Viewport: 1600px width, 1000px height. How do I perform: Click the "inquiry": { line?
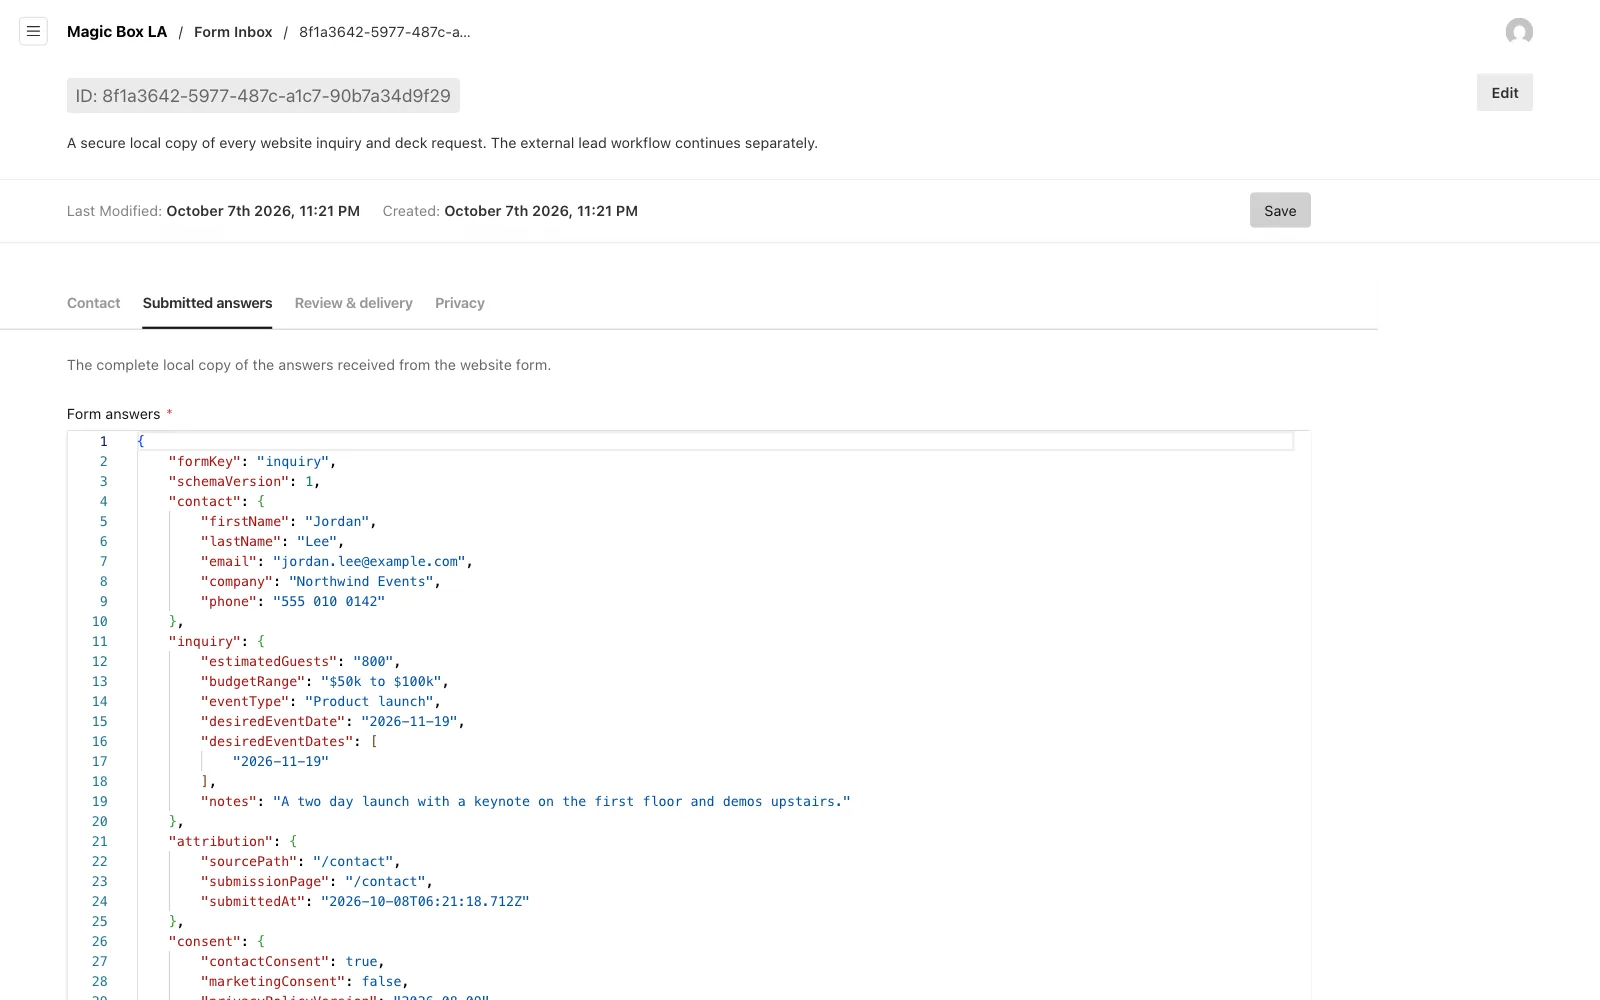pyautogui.click(x=216, y=641)
